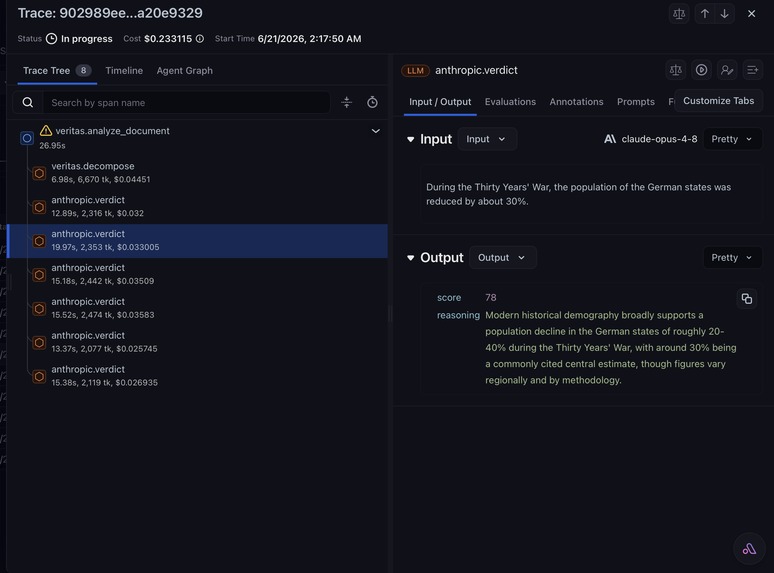Select anthropic.verdict span costing $0.026935

pyautogui.click(x=197, y=376)
